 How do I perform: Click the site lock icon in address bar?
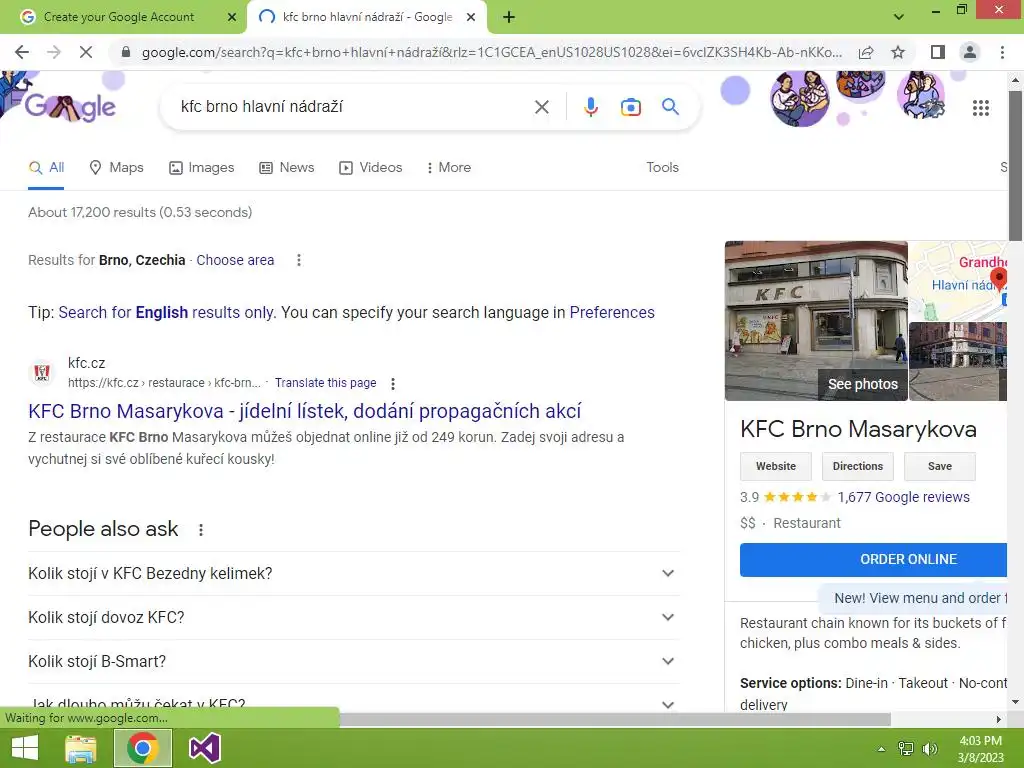[x=126, y=52]
